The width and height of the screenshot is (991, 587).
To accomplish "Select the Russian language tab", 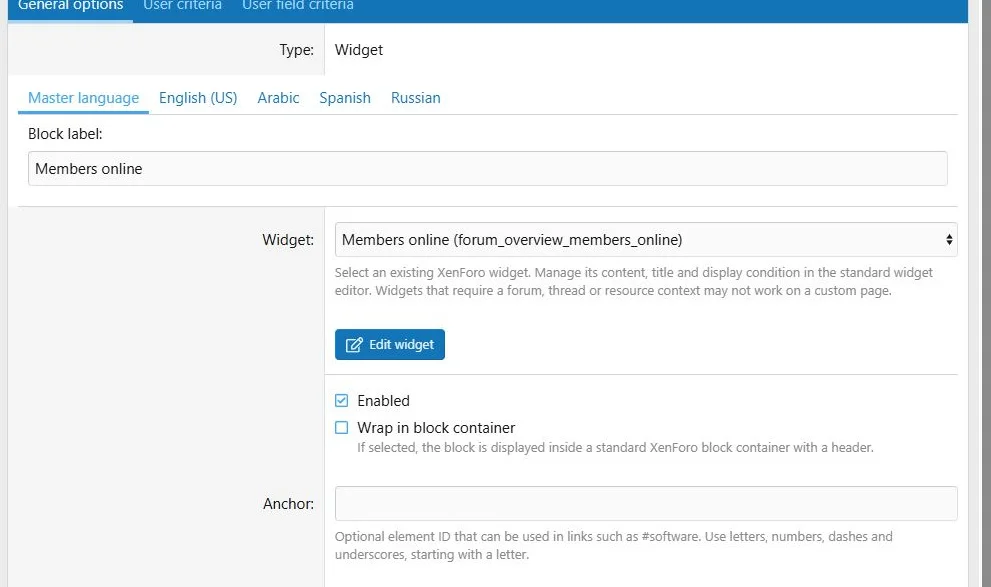I will click(x=416, y=99).
